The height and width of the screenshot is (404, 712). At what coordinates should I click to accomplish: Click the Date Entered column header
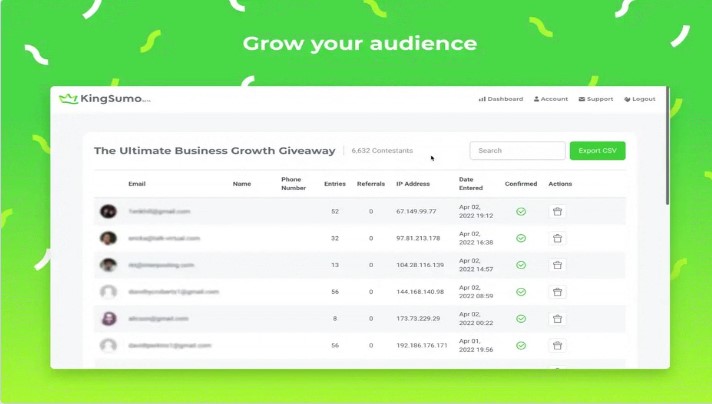coord(471,184)
